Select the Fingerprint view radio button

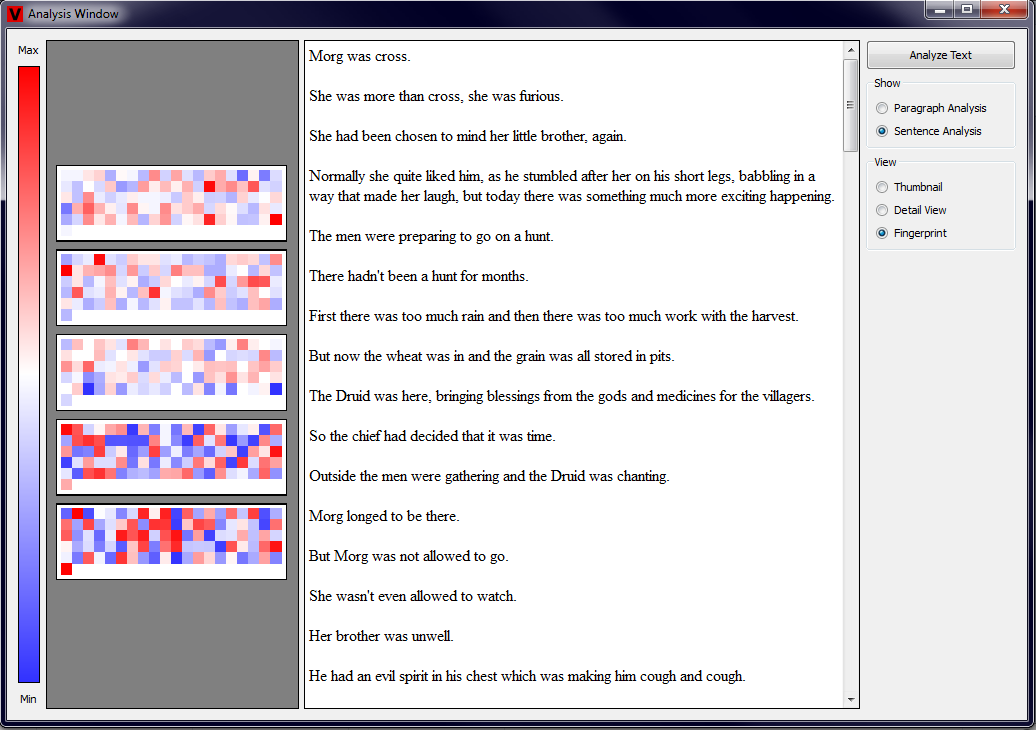click(x=881, y=233)
